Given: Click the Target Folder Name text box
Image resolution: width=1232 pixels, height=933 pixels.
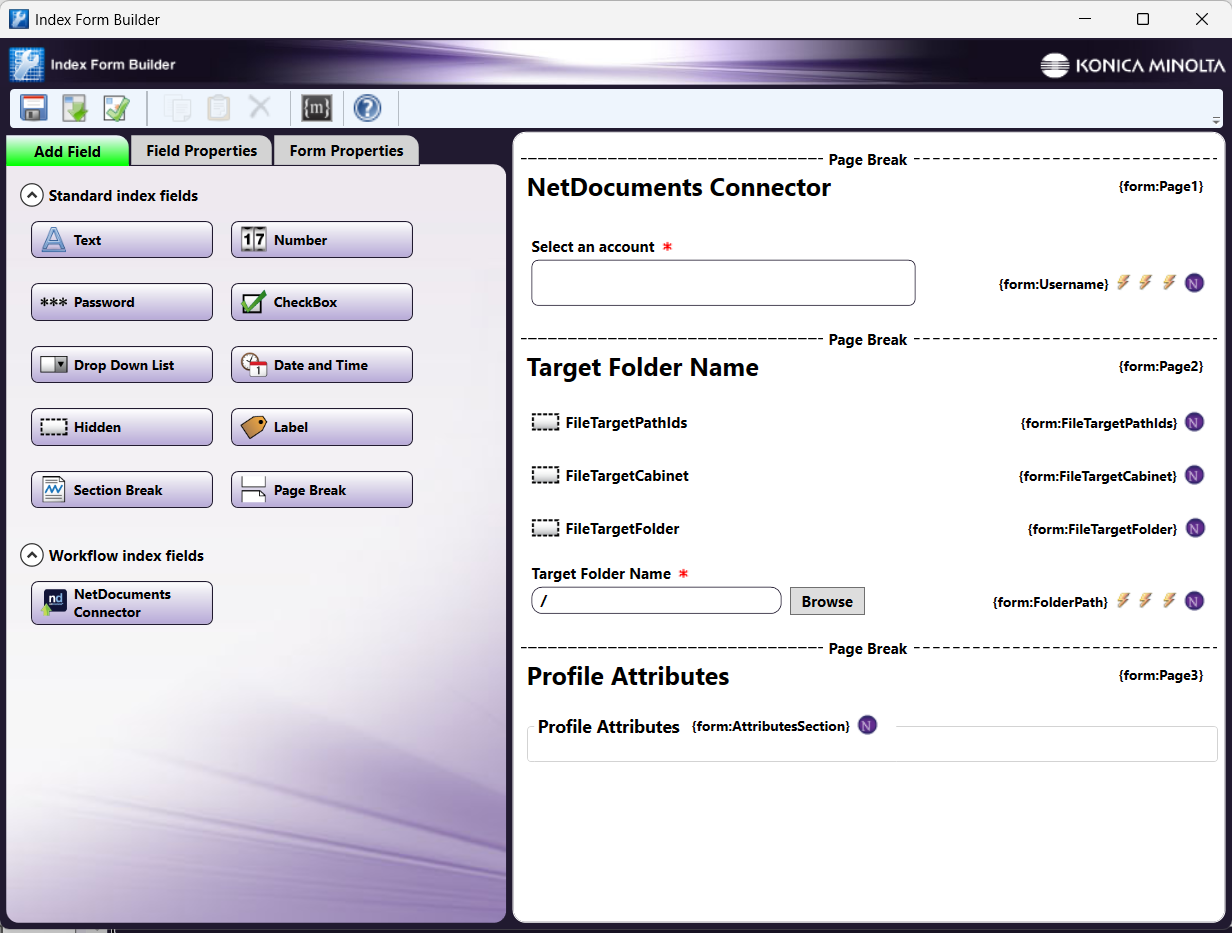Looking at the screenshot, I should 656,601.
